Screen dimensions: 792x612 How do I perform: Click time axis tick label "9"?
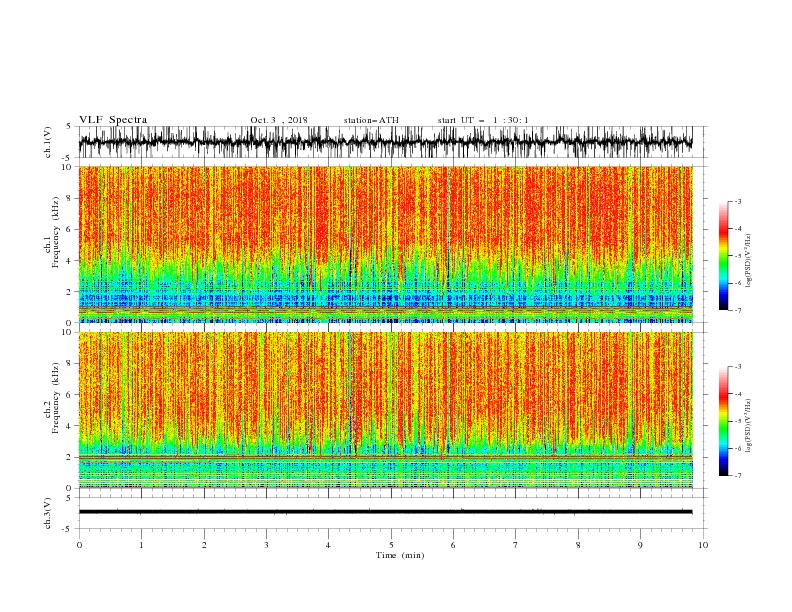[x=640, y=545]
